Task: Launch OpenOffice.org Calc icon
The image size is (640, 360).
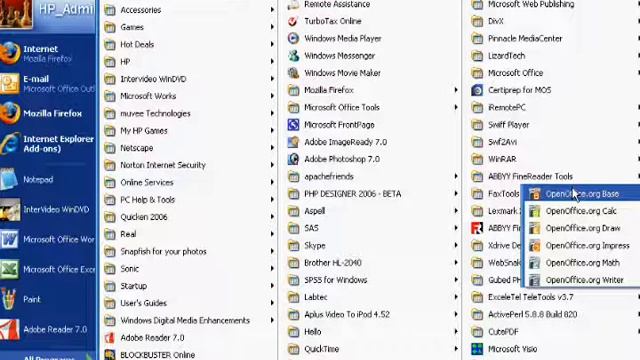Action: 535,211
